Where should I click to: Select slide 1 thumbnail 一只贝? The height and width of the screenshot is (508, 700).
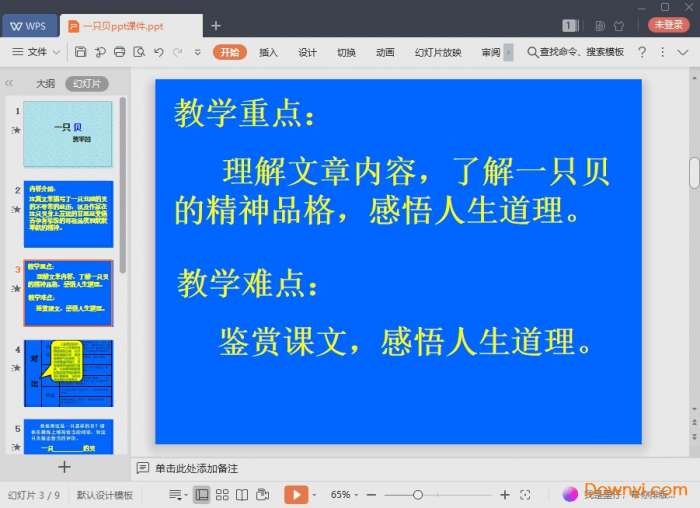tap(68, 134)
